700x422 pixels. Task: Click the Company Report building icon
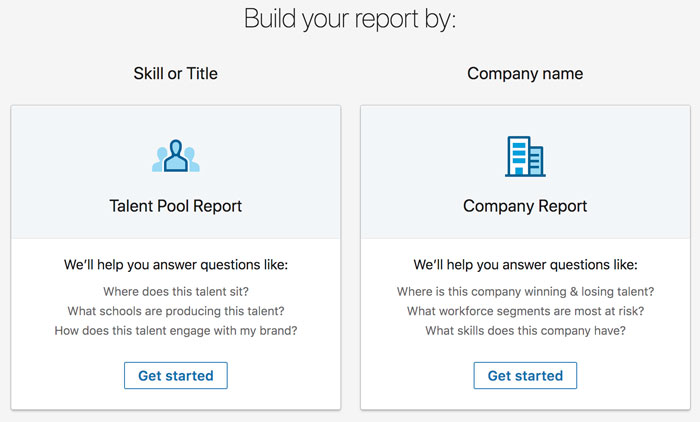[525, 157]
